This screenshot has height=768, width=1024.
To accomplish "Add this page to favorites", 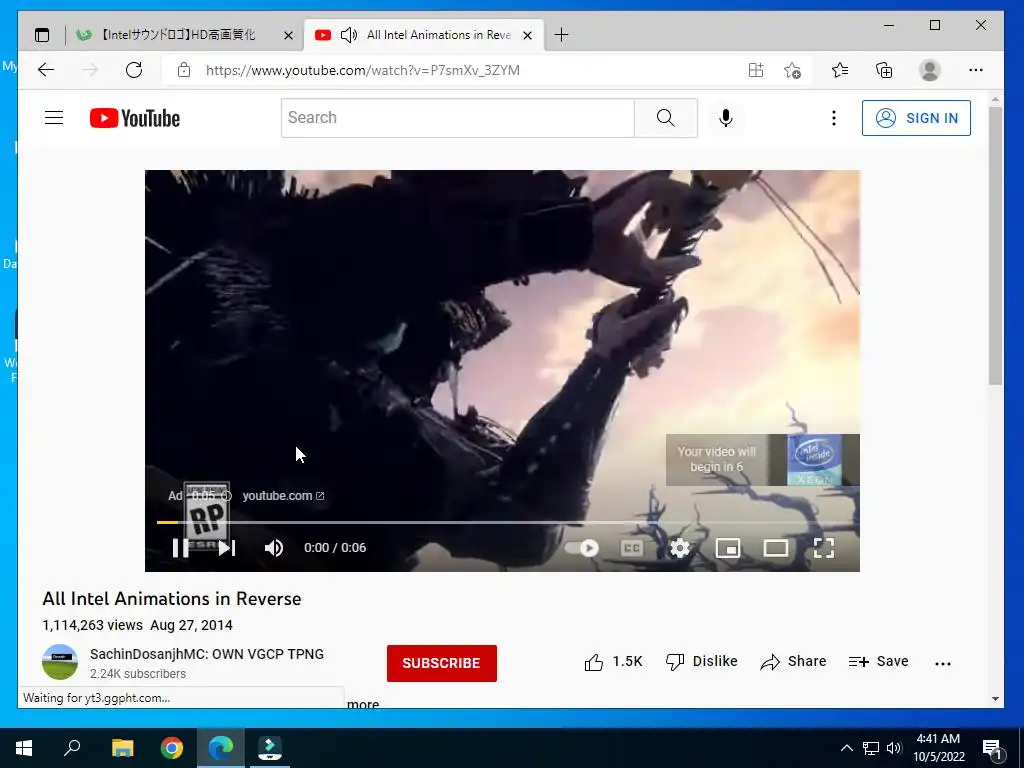I will pos(792,70).
